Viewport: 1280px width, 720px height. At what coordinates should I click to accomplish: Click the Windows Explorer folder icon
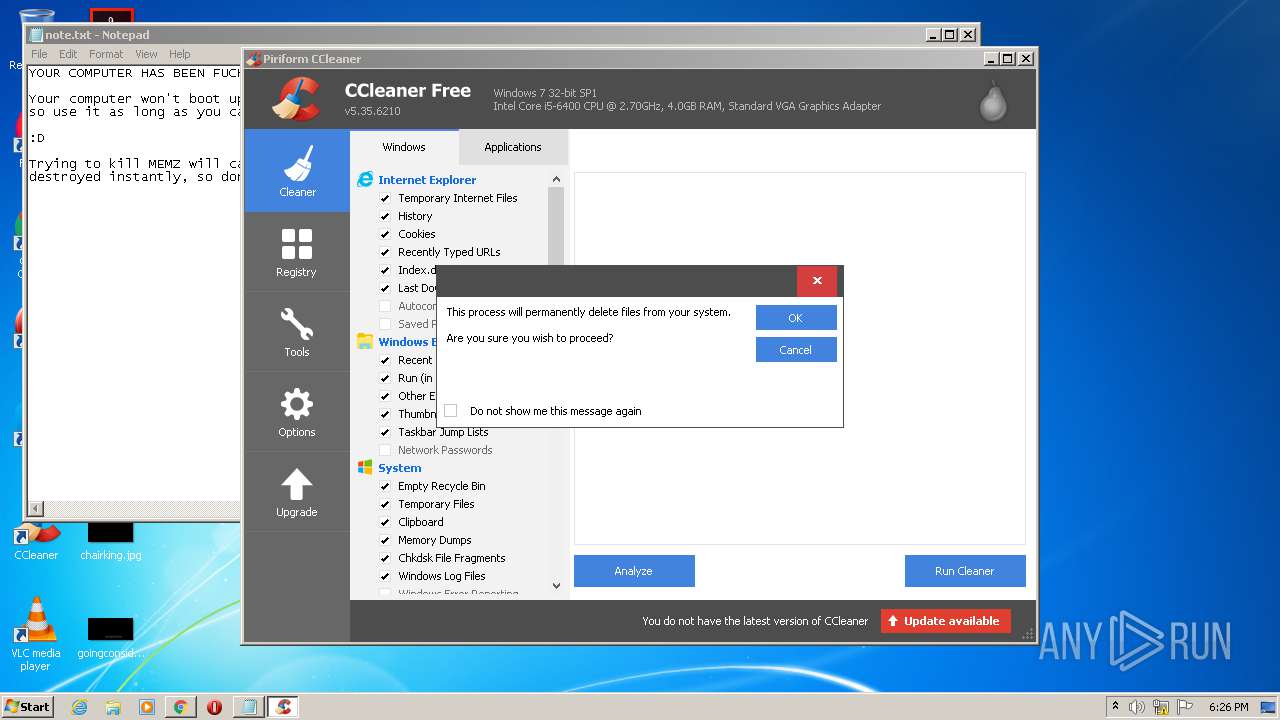pos(365,342)
